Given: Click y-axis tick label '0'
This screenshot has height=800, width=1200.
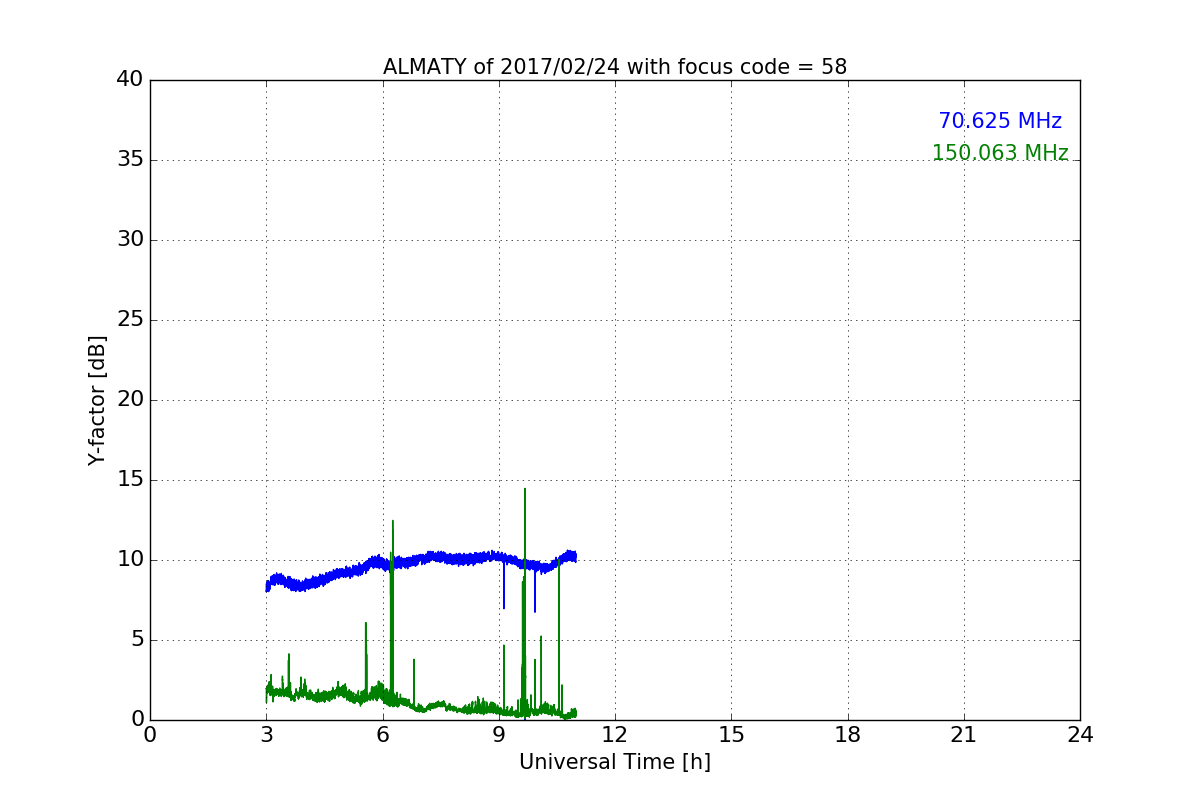Looking at the screenshot, I should click(137, 720).
